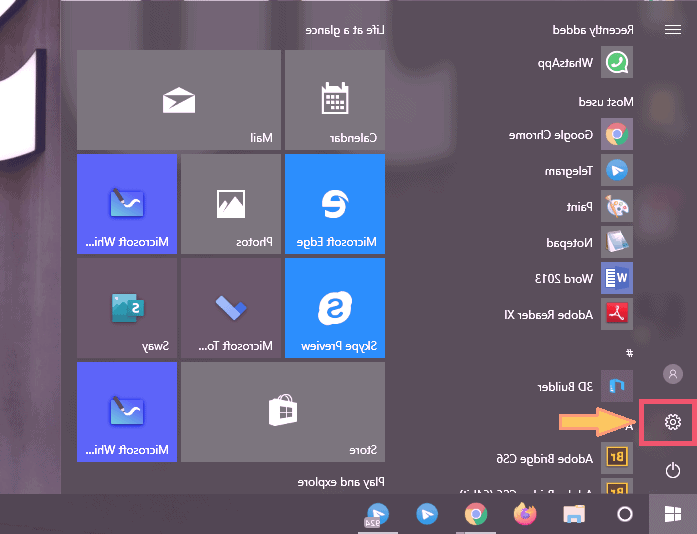Open the Store tile
Image resolution: width=697 pixels, height=534 pixels.
click(283, 412)
